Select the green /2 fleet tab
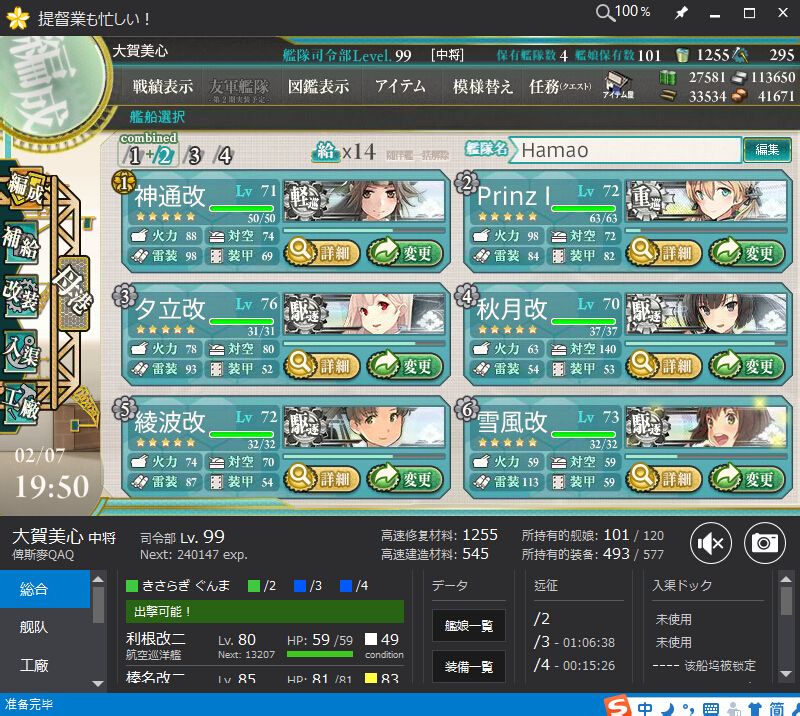 pos(262,585)
